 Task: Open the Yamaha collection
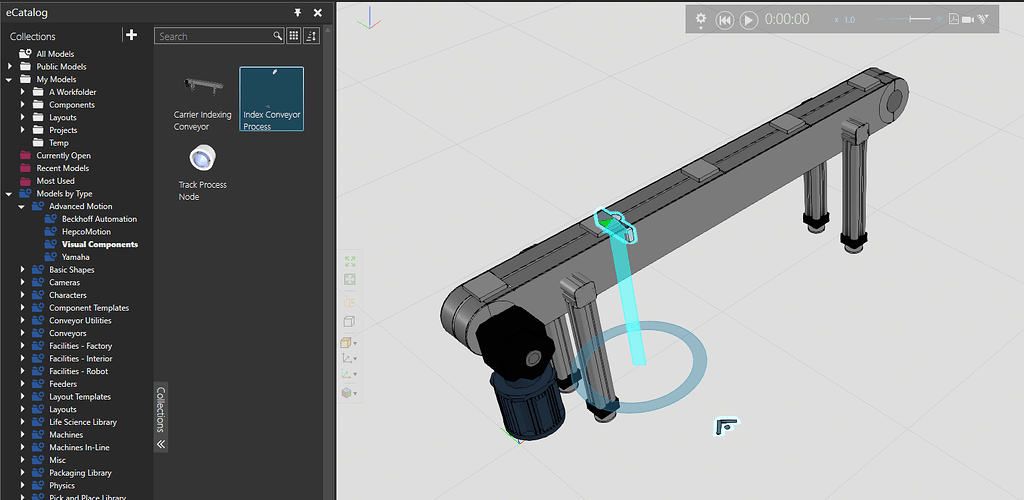[76, 257]
